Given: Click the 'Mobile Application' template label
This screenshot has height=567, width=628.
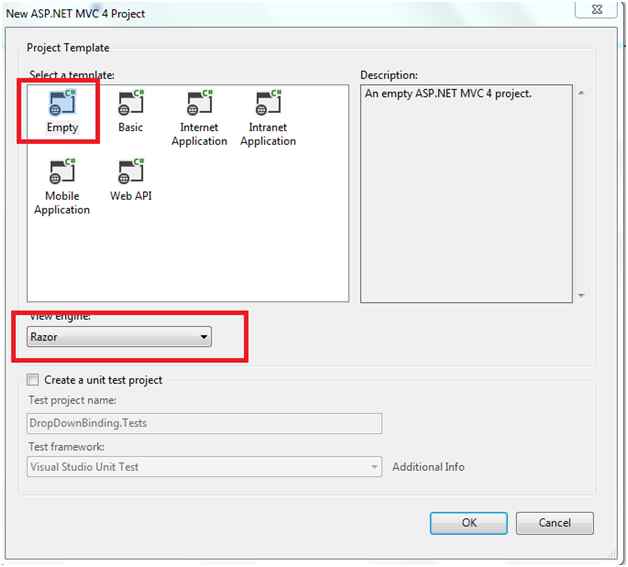Looking at the screenshot, I should point(62,203).
